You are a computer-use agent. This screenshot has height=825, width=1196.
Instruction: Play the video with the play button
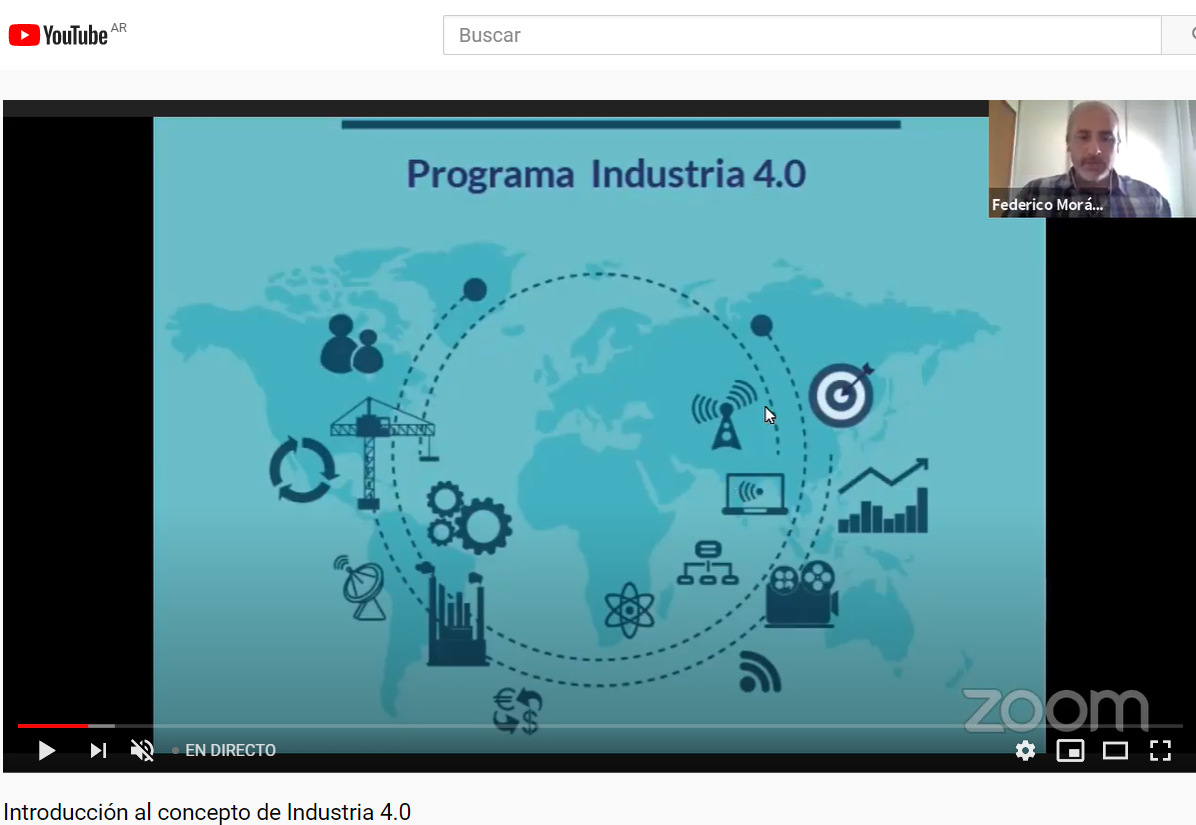47,750
